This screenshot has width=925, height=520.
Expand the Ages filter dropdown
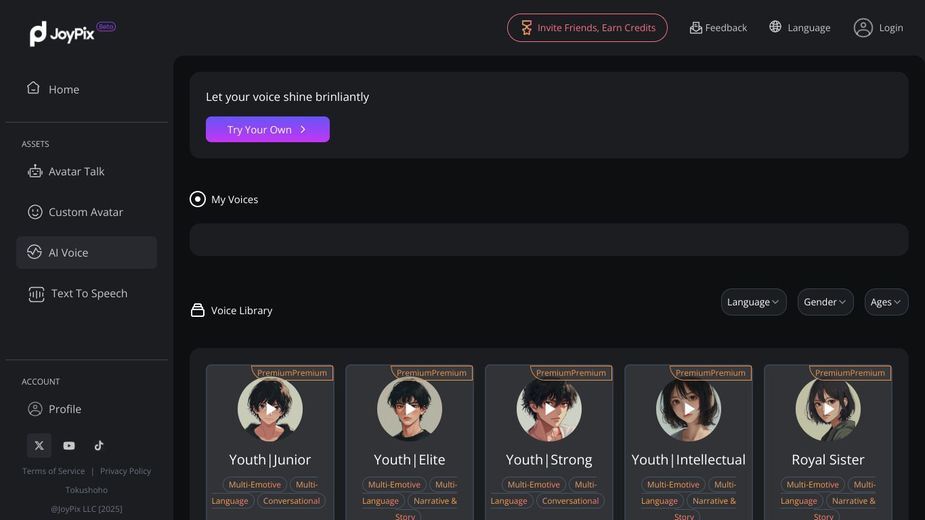coord(886,302)
